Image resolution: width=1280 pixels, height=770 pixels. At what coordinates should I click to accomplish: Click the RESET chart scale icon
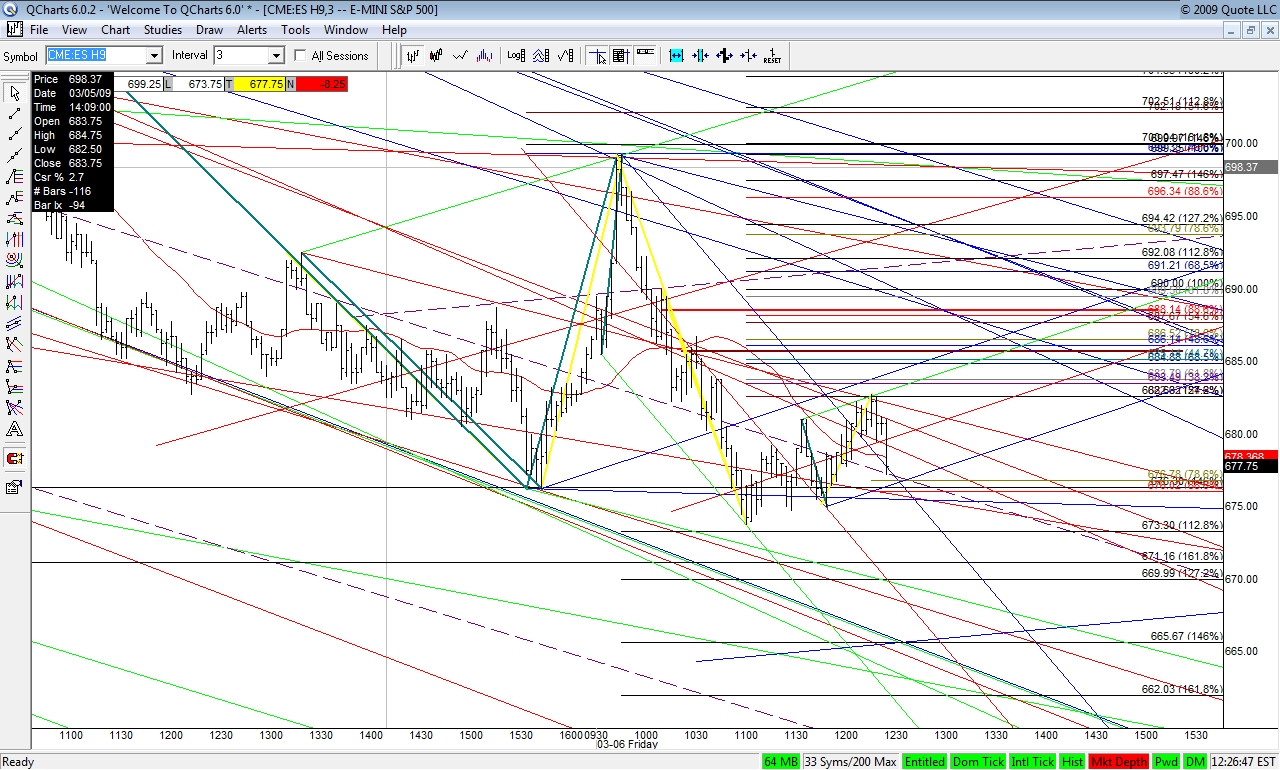[772, 56]
